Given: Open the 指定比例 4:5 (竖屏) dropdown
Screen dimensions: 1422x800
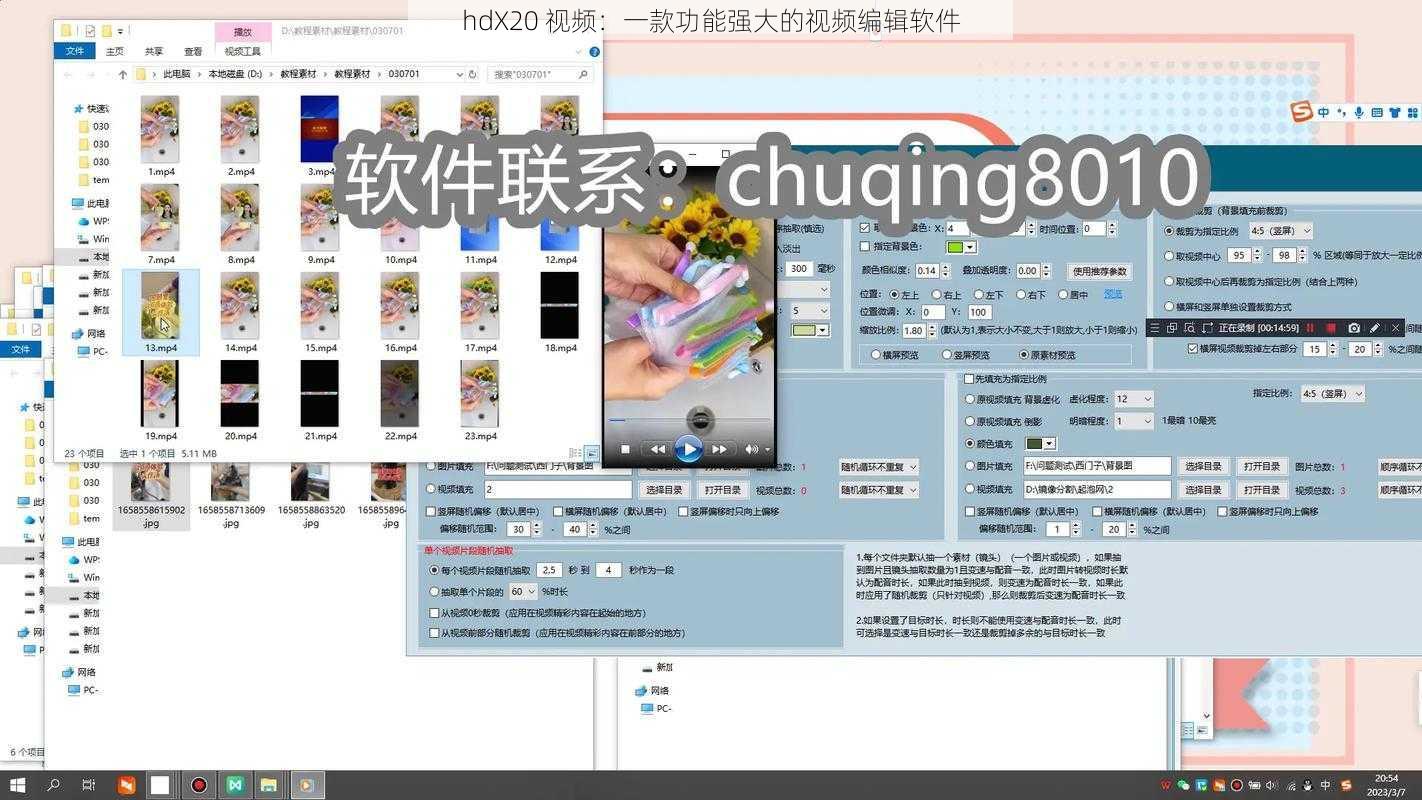Looking at the screenshot, I should coord(1332,394).
